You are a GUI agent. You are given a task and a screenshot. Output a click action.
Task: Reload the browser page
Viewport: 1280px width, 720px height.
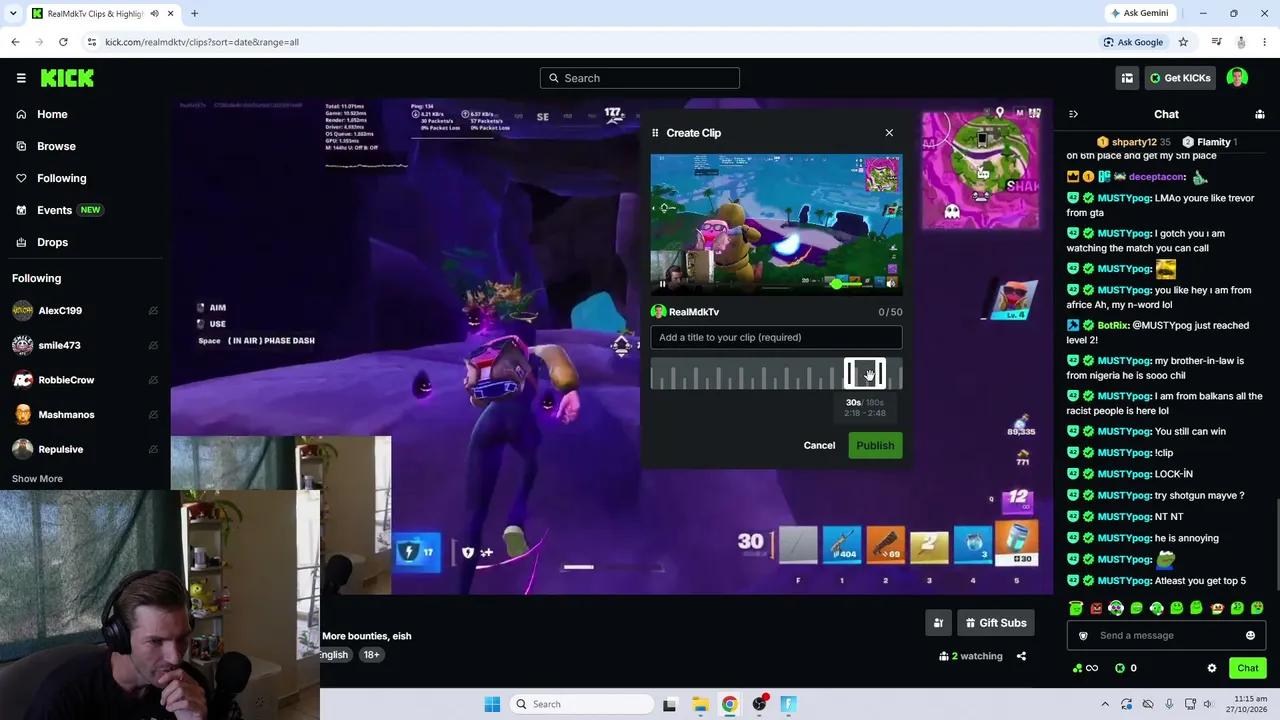63,42
